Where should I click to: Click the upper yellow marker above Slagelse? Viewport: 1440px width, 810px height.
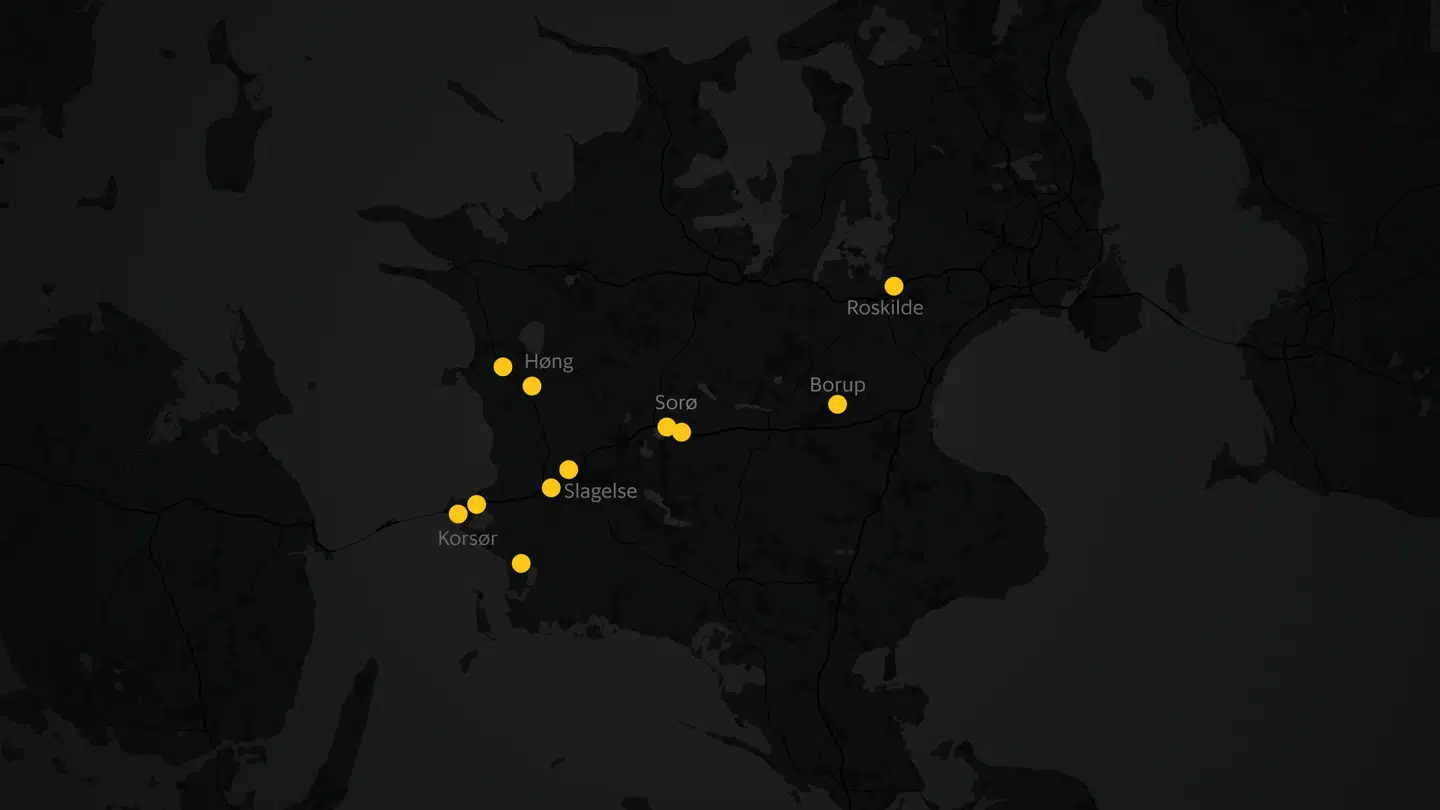pyautogui.click(x=568, y=469)
